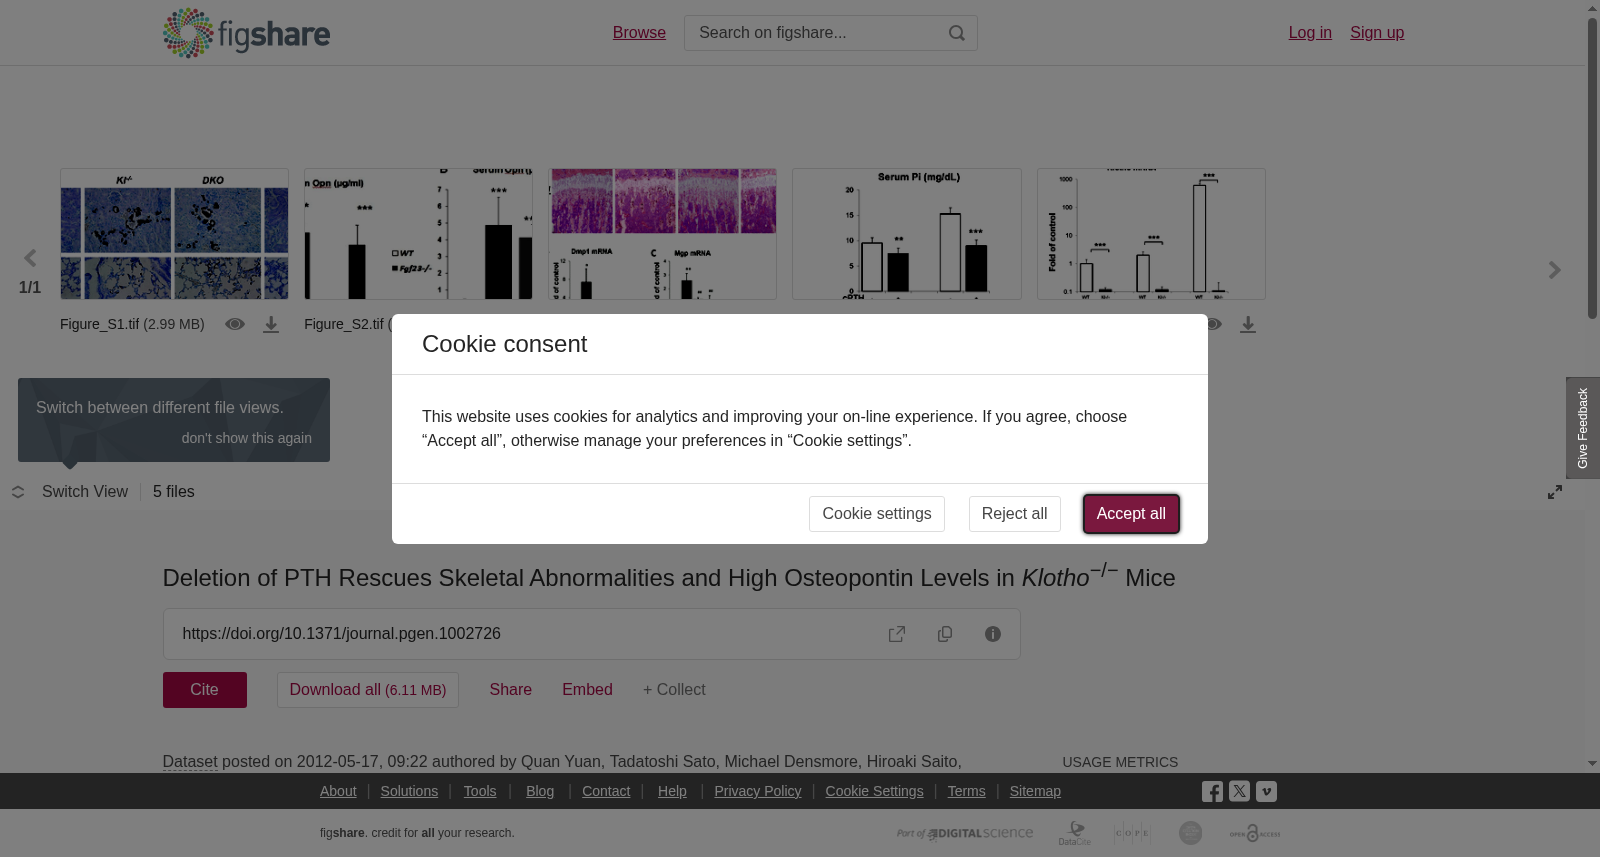Open the Browse menu link
Viewport: 1600px width, 857px height.
pyautogui.click(x=639, y=33)
